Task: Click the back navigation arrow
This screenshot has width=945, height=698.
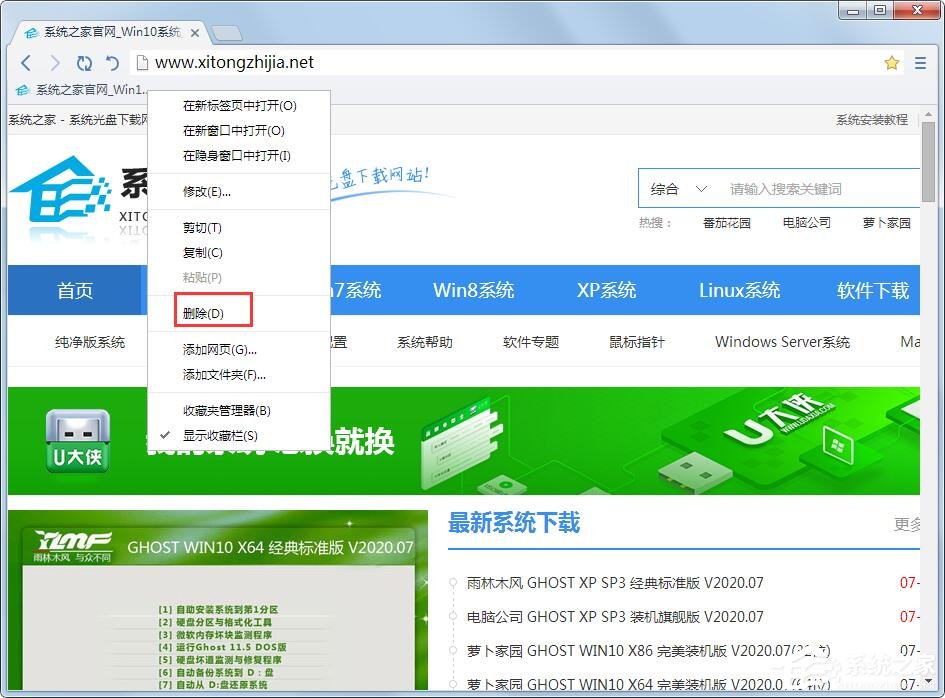Action: coord(26,62)
